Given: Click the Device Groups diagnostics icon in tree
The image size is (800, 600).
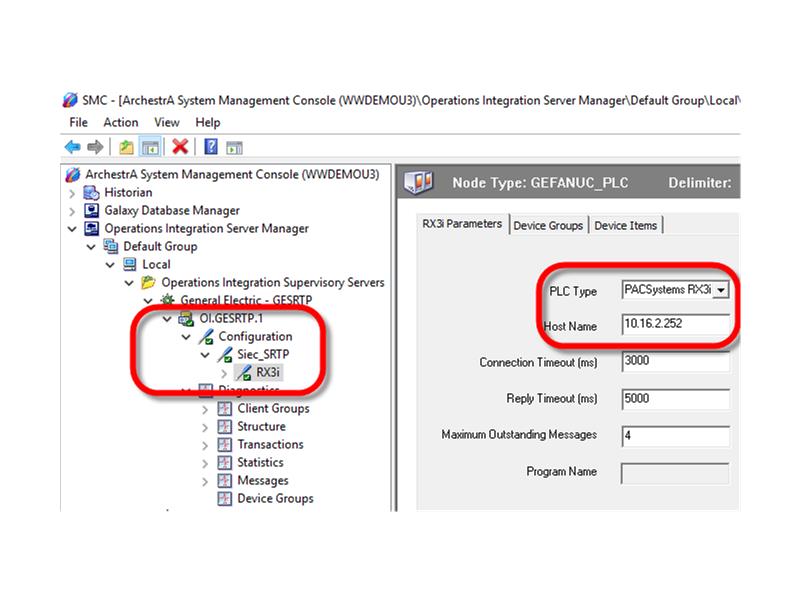Looking at the screenshot, I should point(224,498).
